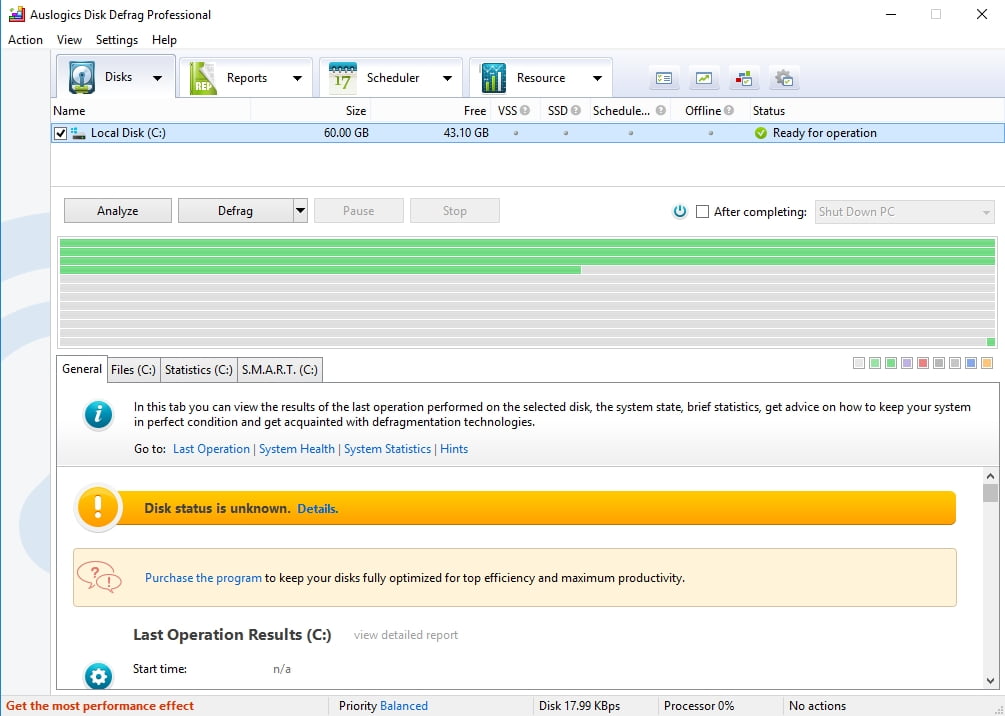Select the General tab
Image resolution: width=1005 pixels, height=716 pixels.
tap(82, 369)
